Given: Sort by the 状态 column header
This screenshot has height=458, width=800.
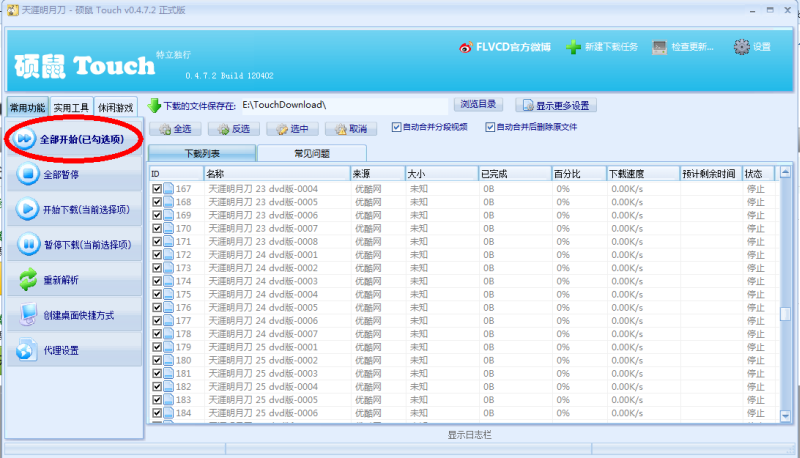Looking at the screenshot, I should click(759, 174).
